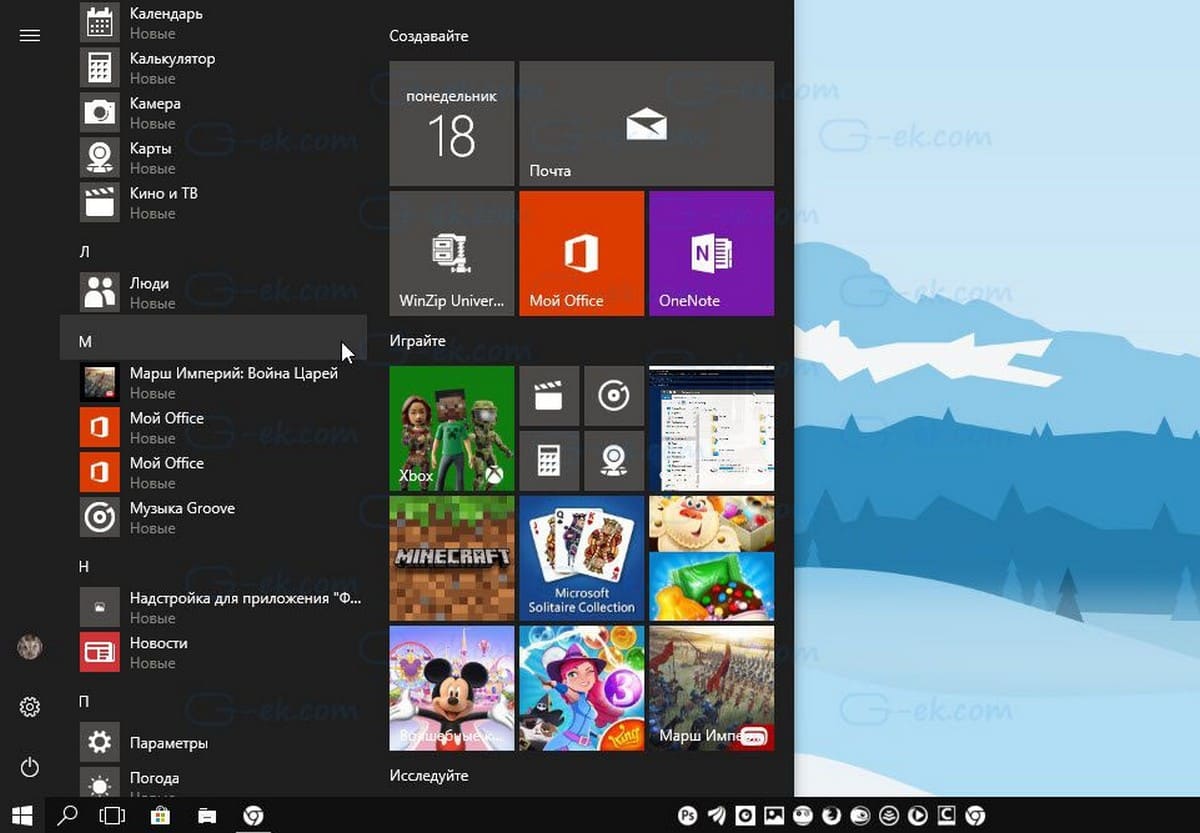Open the picture viewer icon in taskbar
The height and width of the screenshot is (833, 1200).
(775, 815)
